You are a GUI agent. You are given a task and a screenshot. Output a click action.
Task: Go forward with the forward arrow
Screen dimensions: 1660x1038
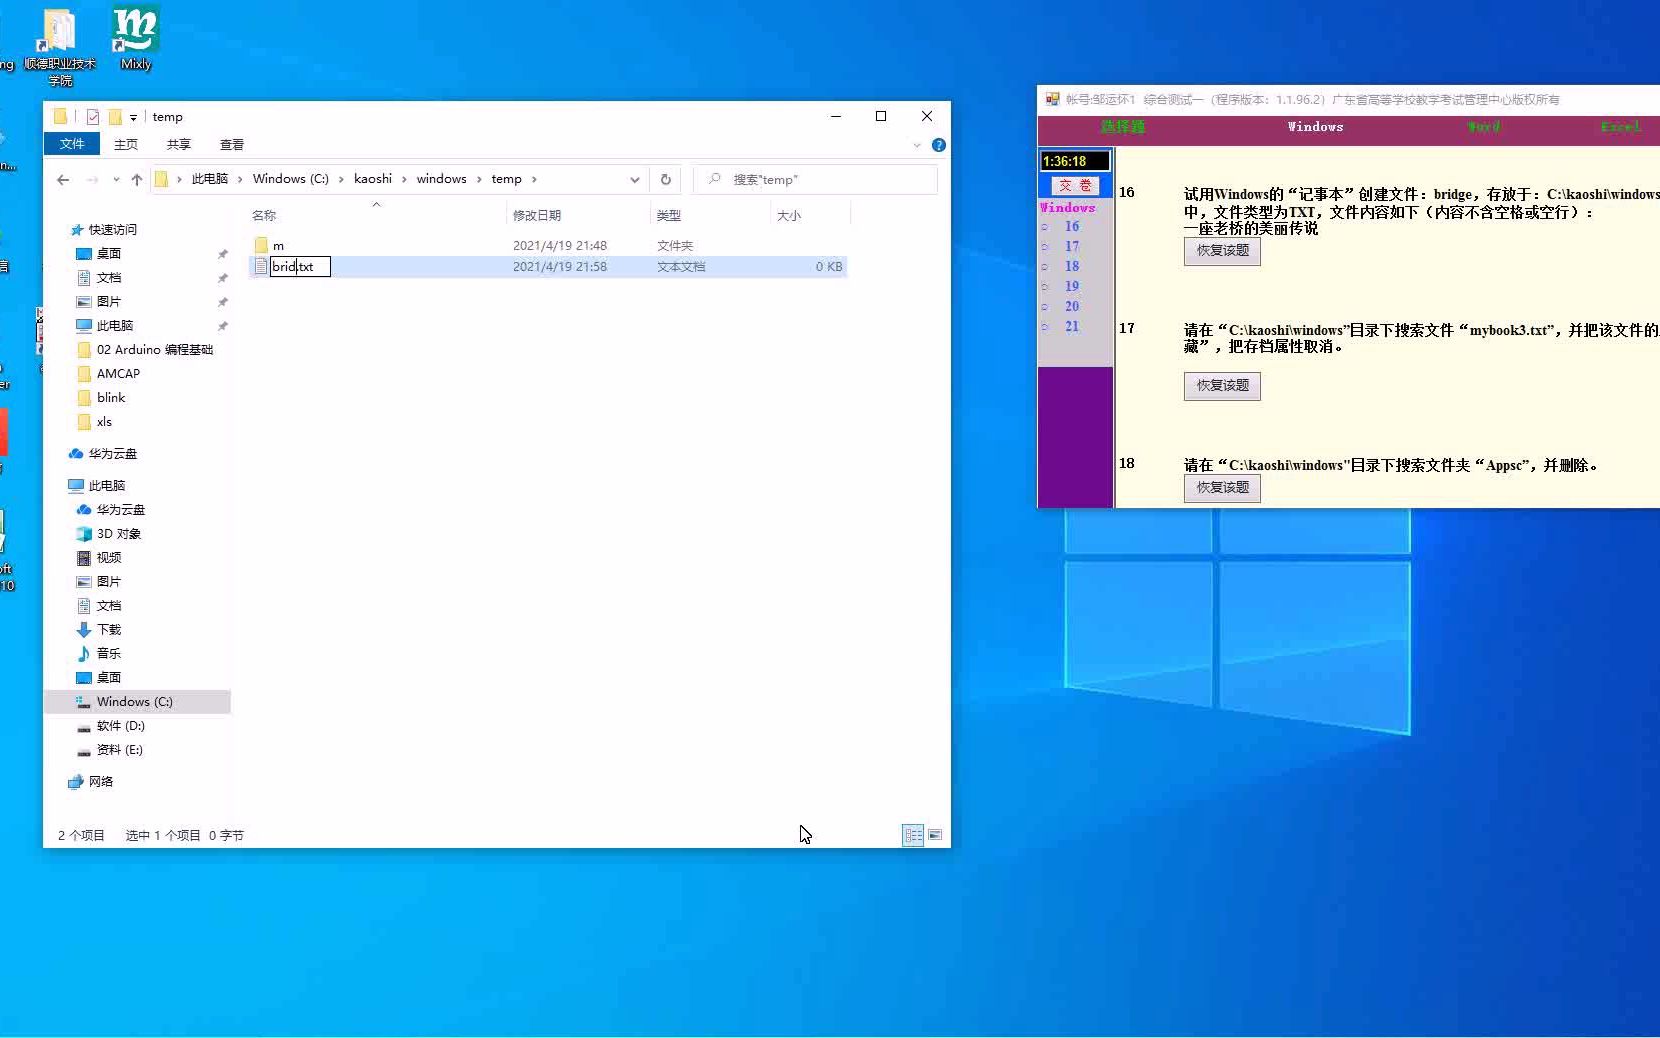point(92,180)
